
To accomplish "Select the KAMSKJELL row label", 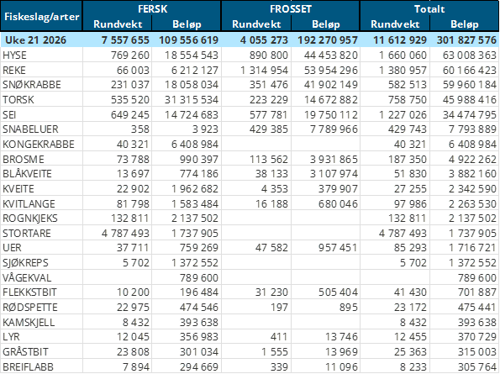I will tap(29, 322).
